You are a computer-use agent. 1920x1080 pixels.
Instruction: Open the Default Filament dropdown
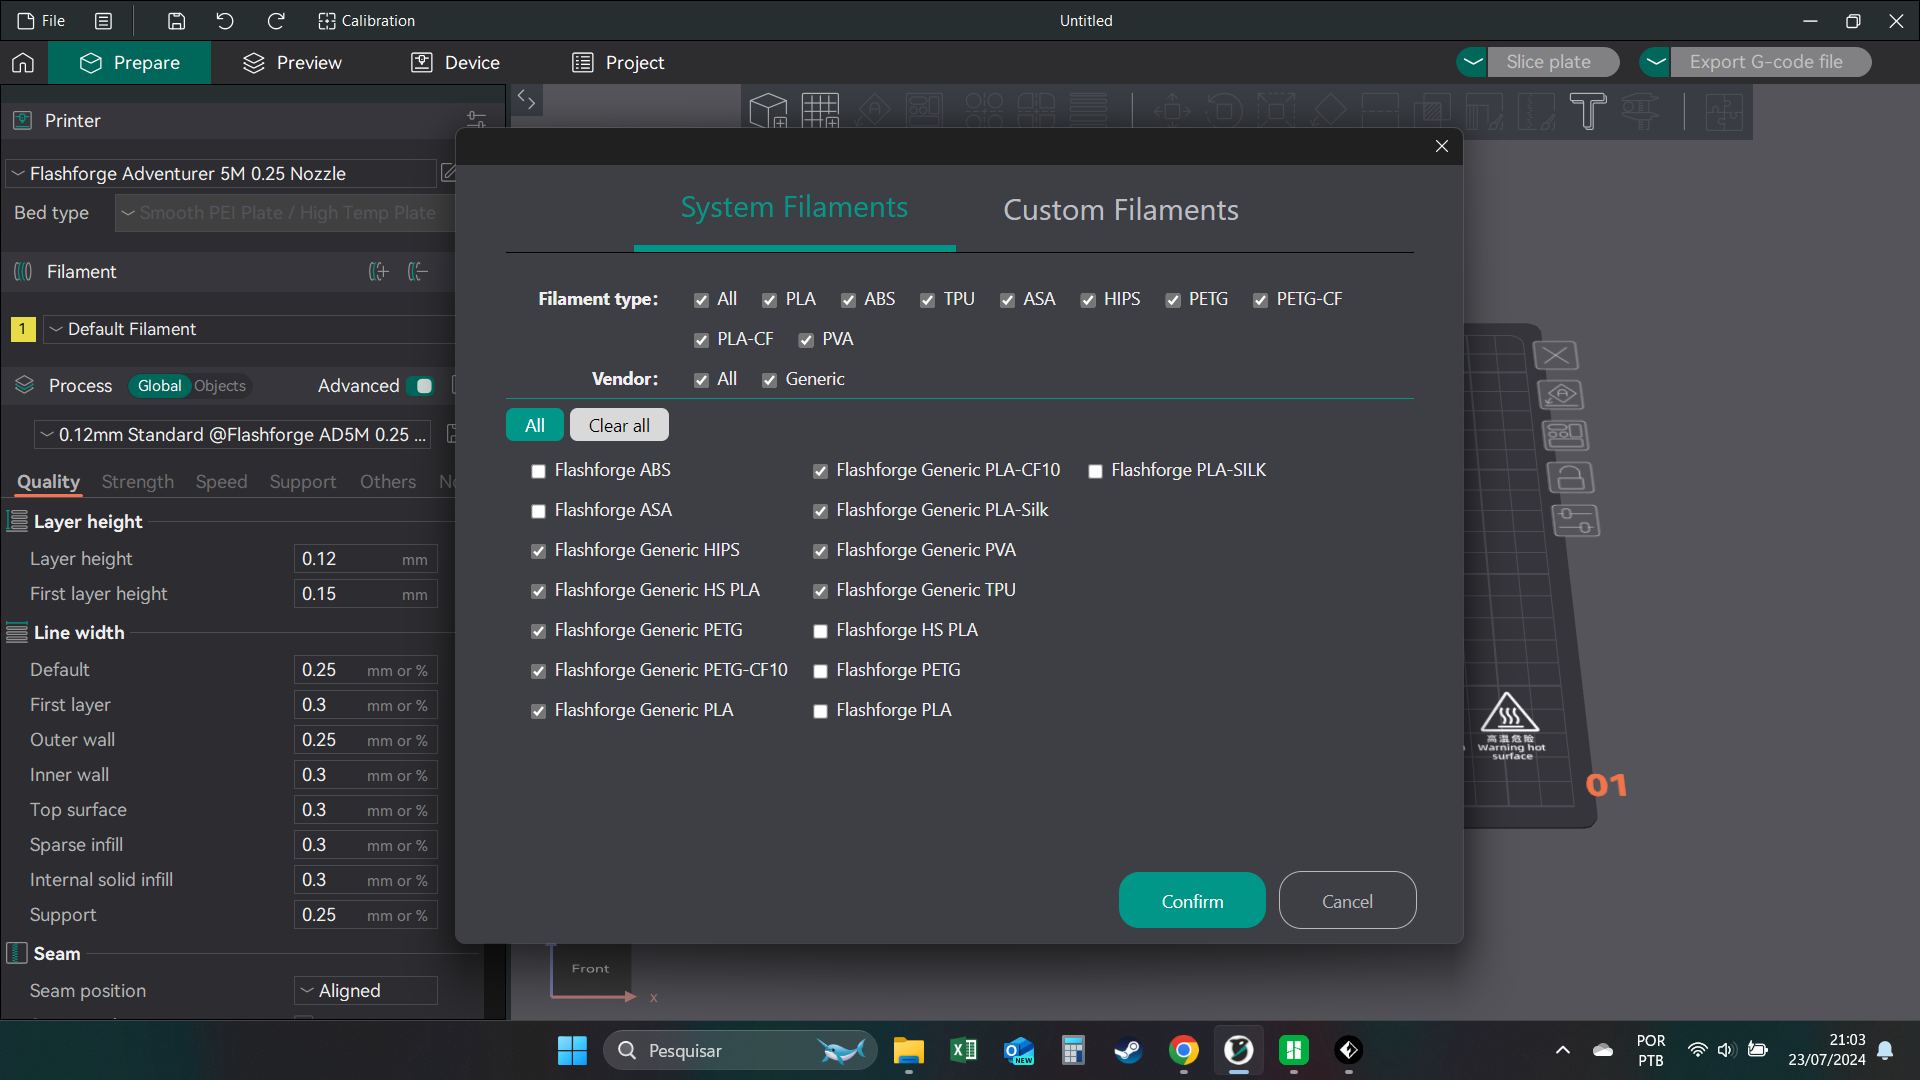(x=250, y=329)
